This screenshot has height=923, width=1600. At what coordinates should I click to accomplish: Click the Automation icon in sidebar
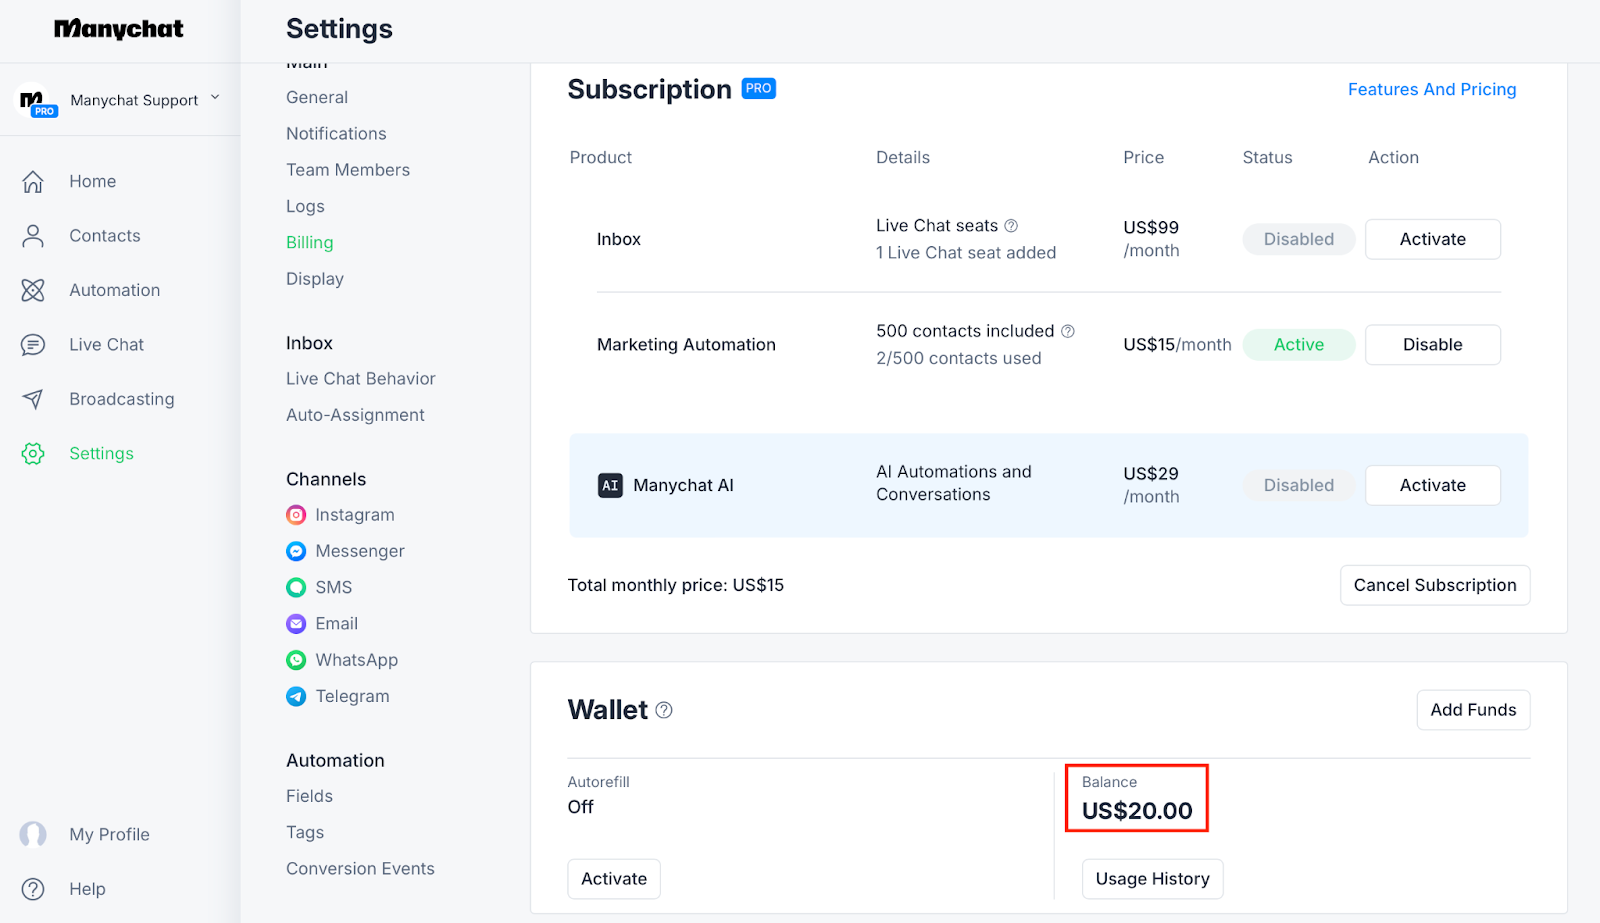tap(33, 290)
